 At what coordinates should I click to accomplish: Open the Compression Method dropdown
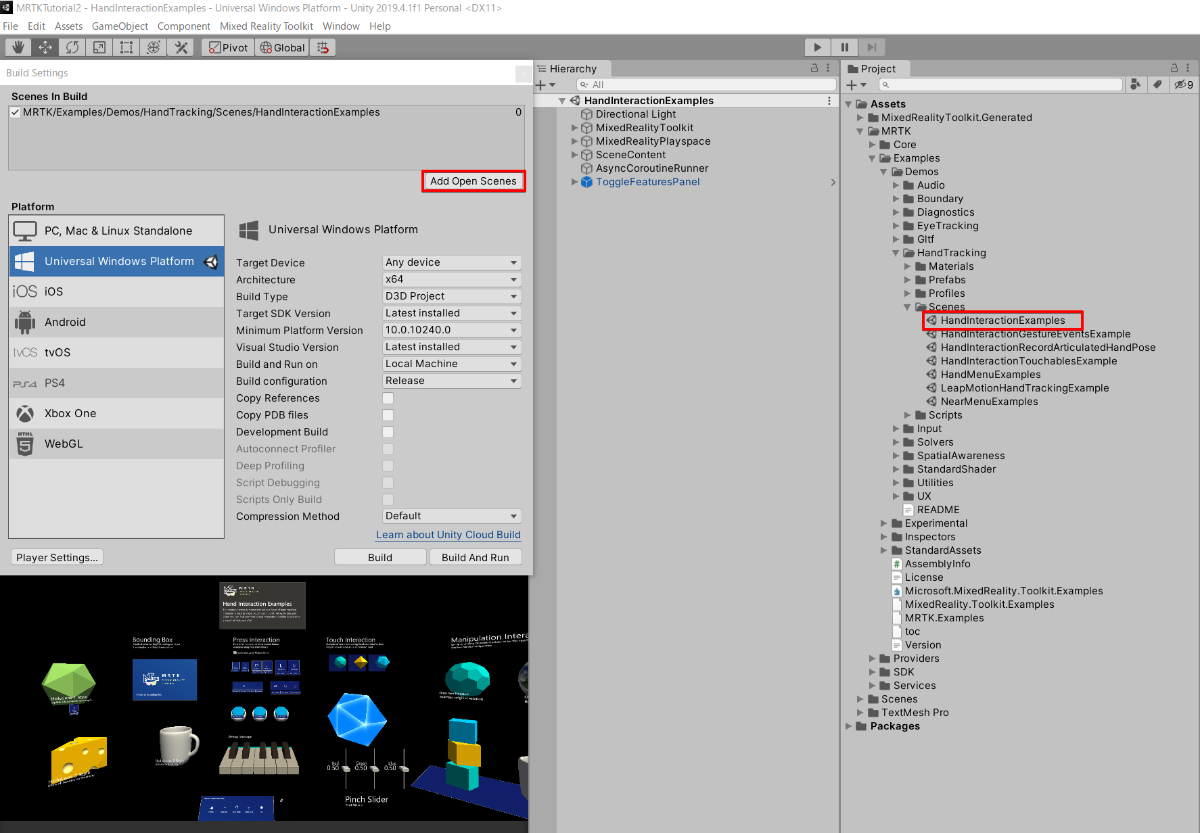(x=452, y=516)
